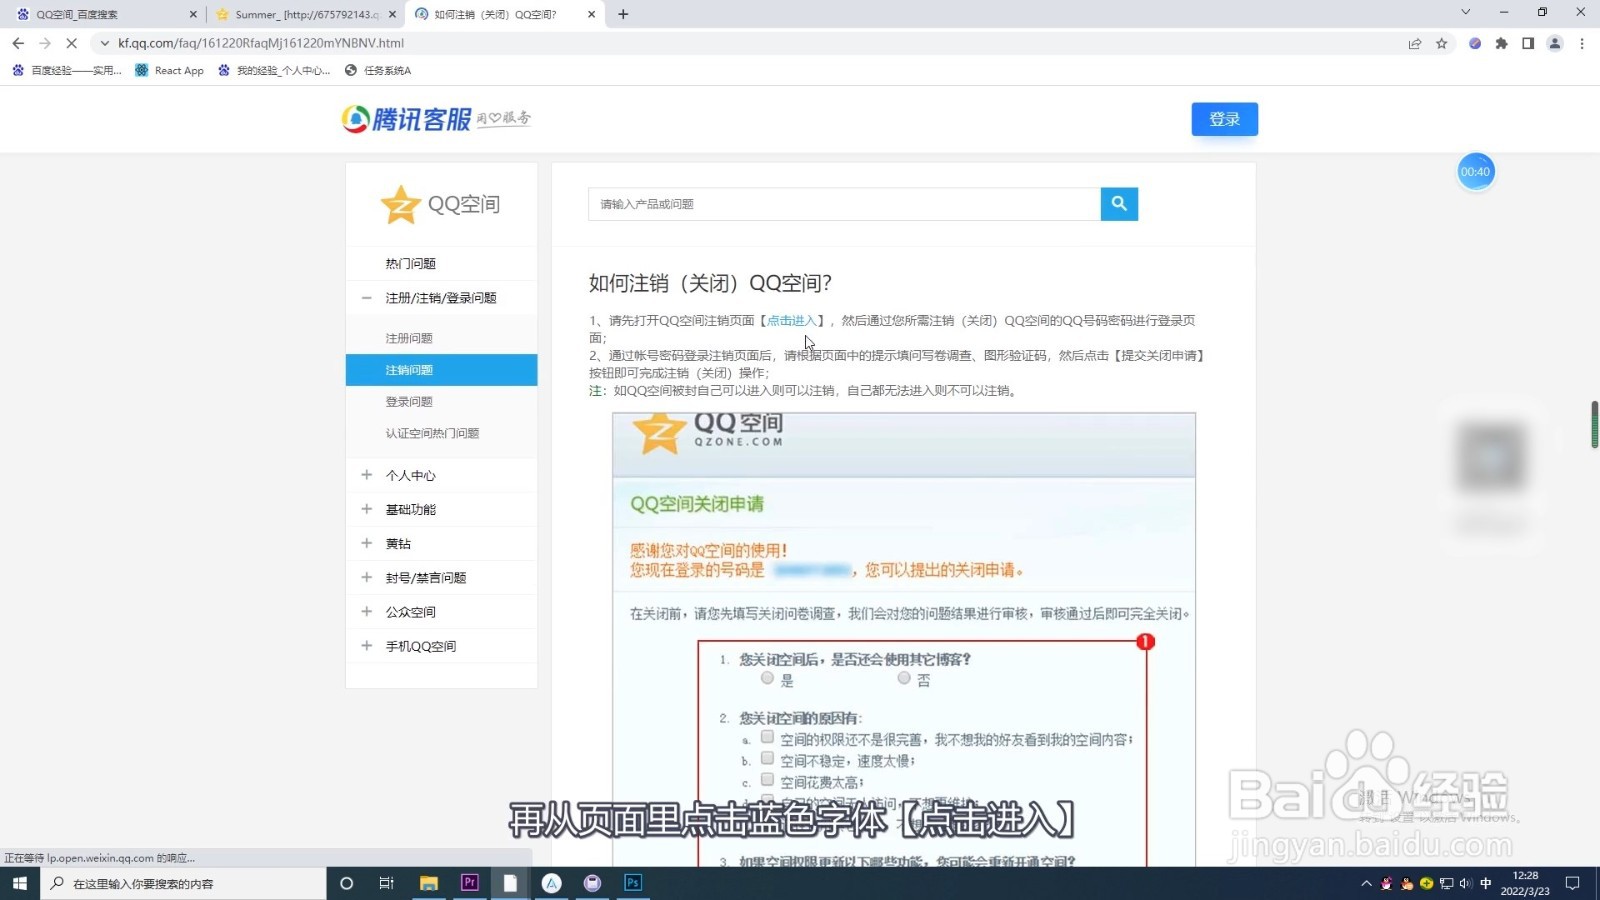Screen dimensions: 1600x900
Task: Click the blue 点击进入 link
Action: point(791,321)
